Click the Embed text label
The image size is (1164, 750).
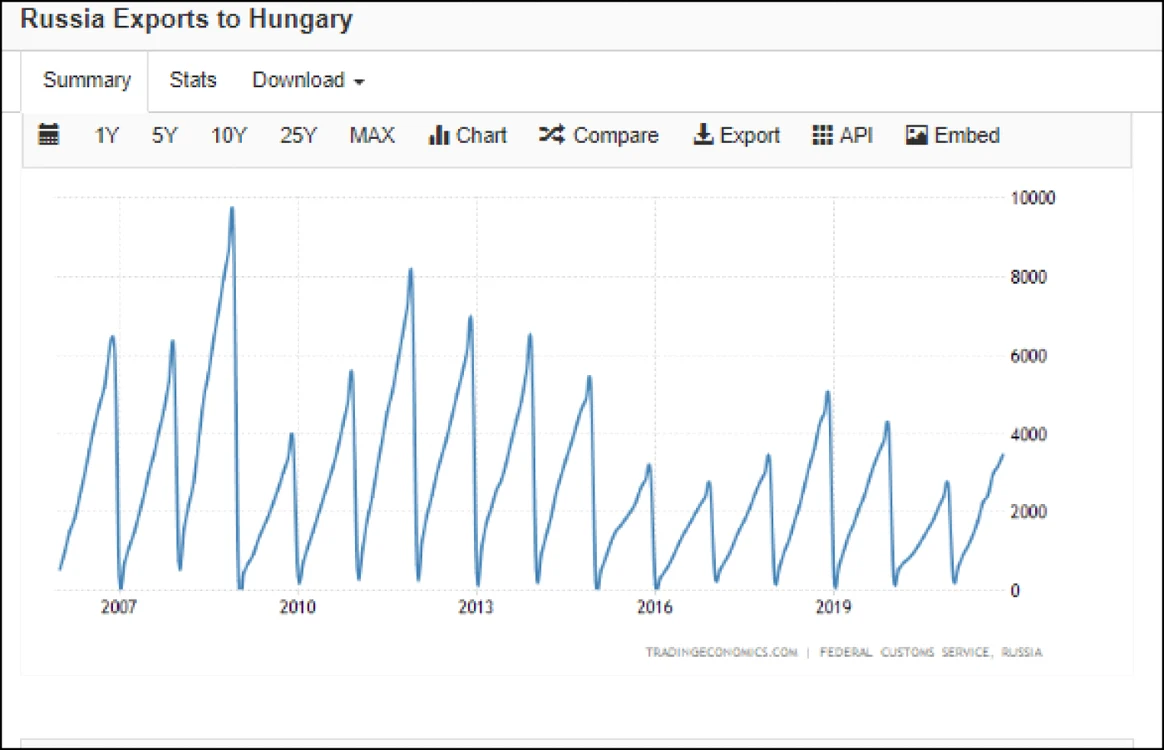coord(967,135)
